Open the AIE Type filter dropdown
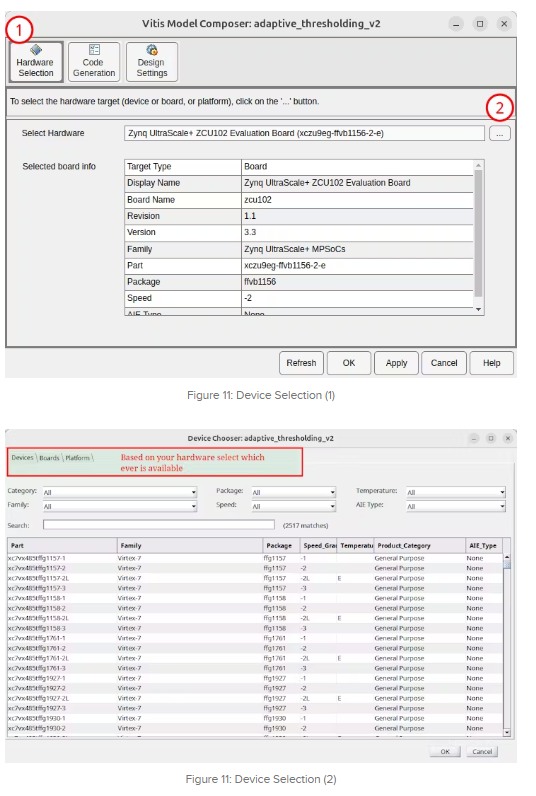The width and height of the screenshot is (536, 796). pyautogui.click(x=456, y=506)
